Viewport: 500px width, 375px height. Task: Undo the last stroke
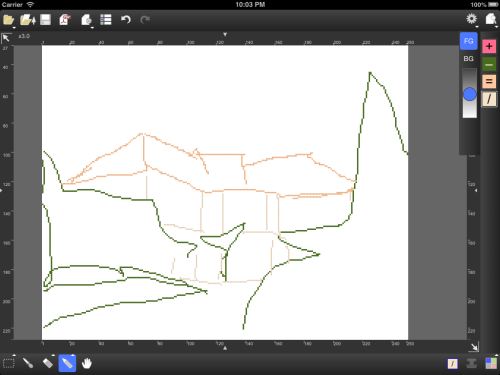[126, 20]
